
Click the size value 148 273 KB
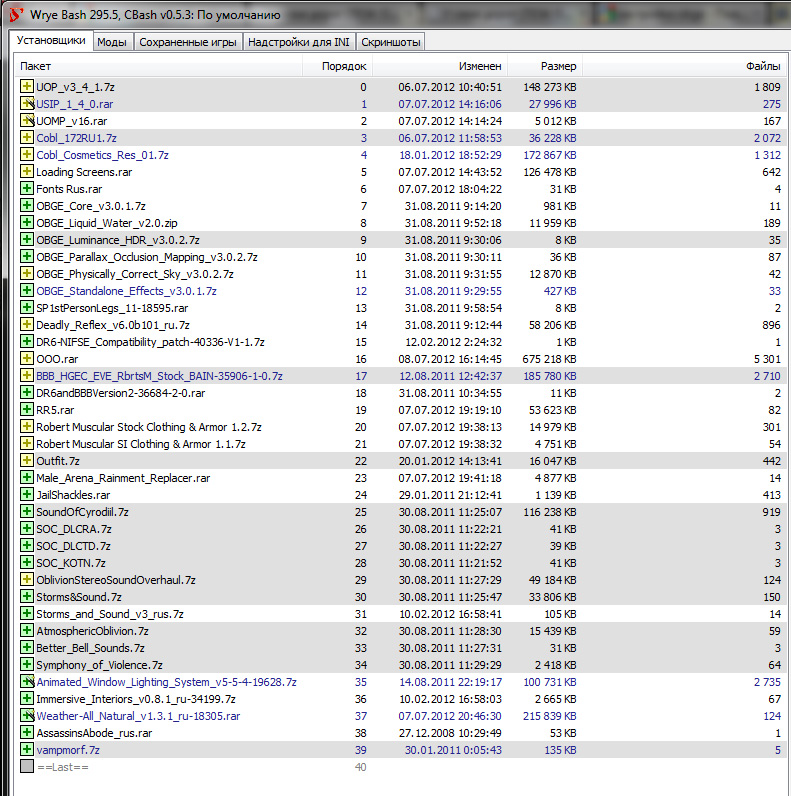[549, 87]
